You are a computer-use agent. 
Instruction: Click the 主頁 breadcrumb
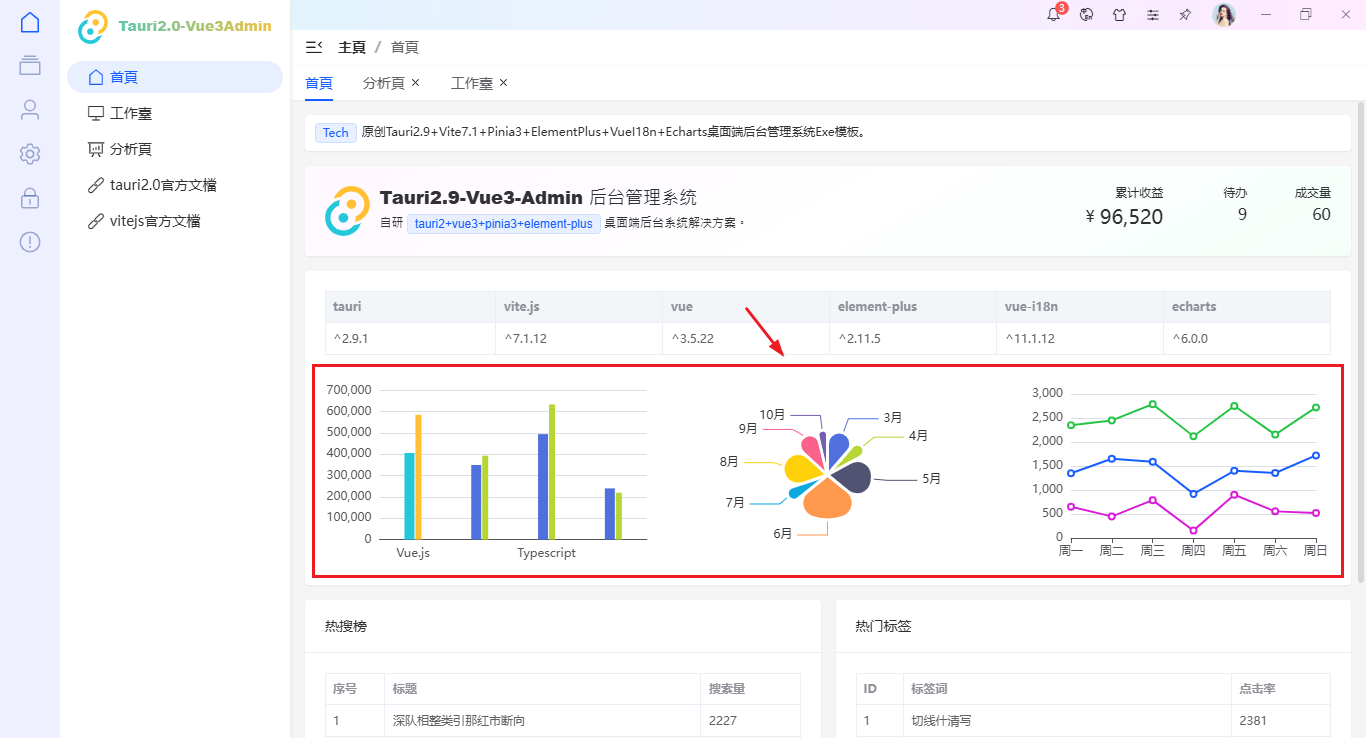352,47
